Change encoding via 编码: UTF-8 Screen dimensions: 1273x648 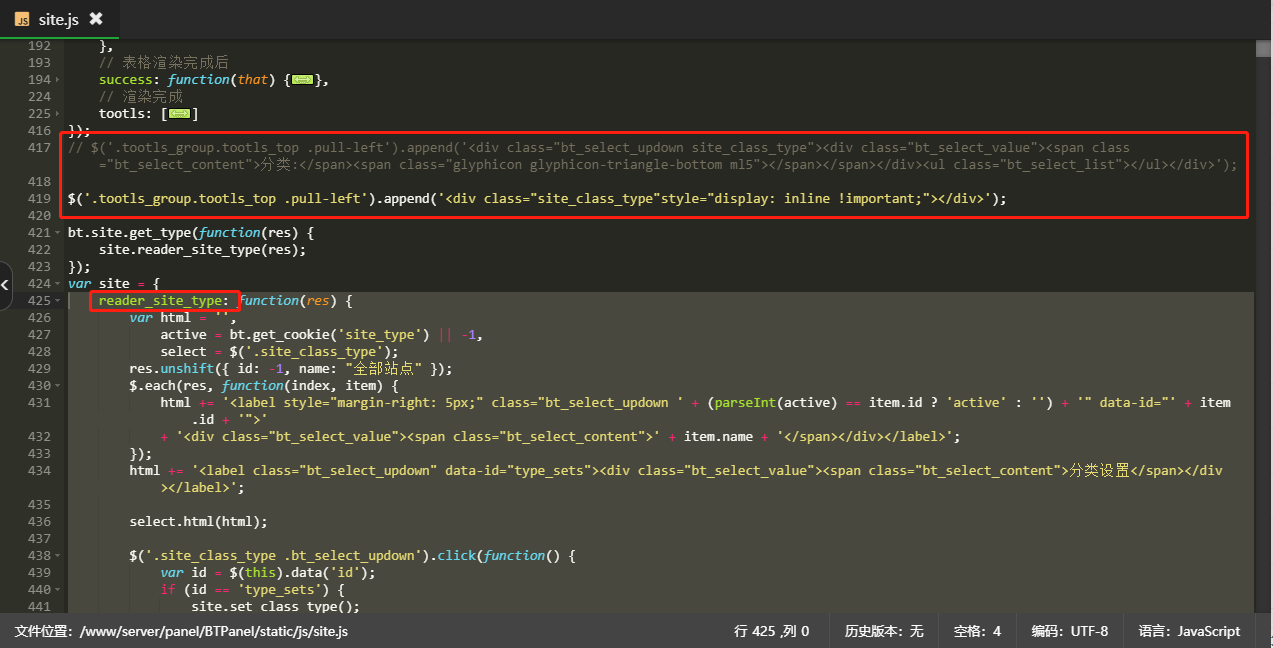click(1070, 632)
